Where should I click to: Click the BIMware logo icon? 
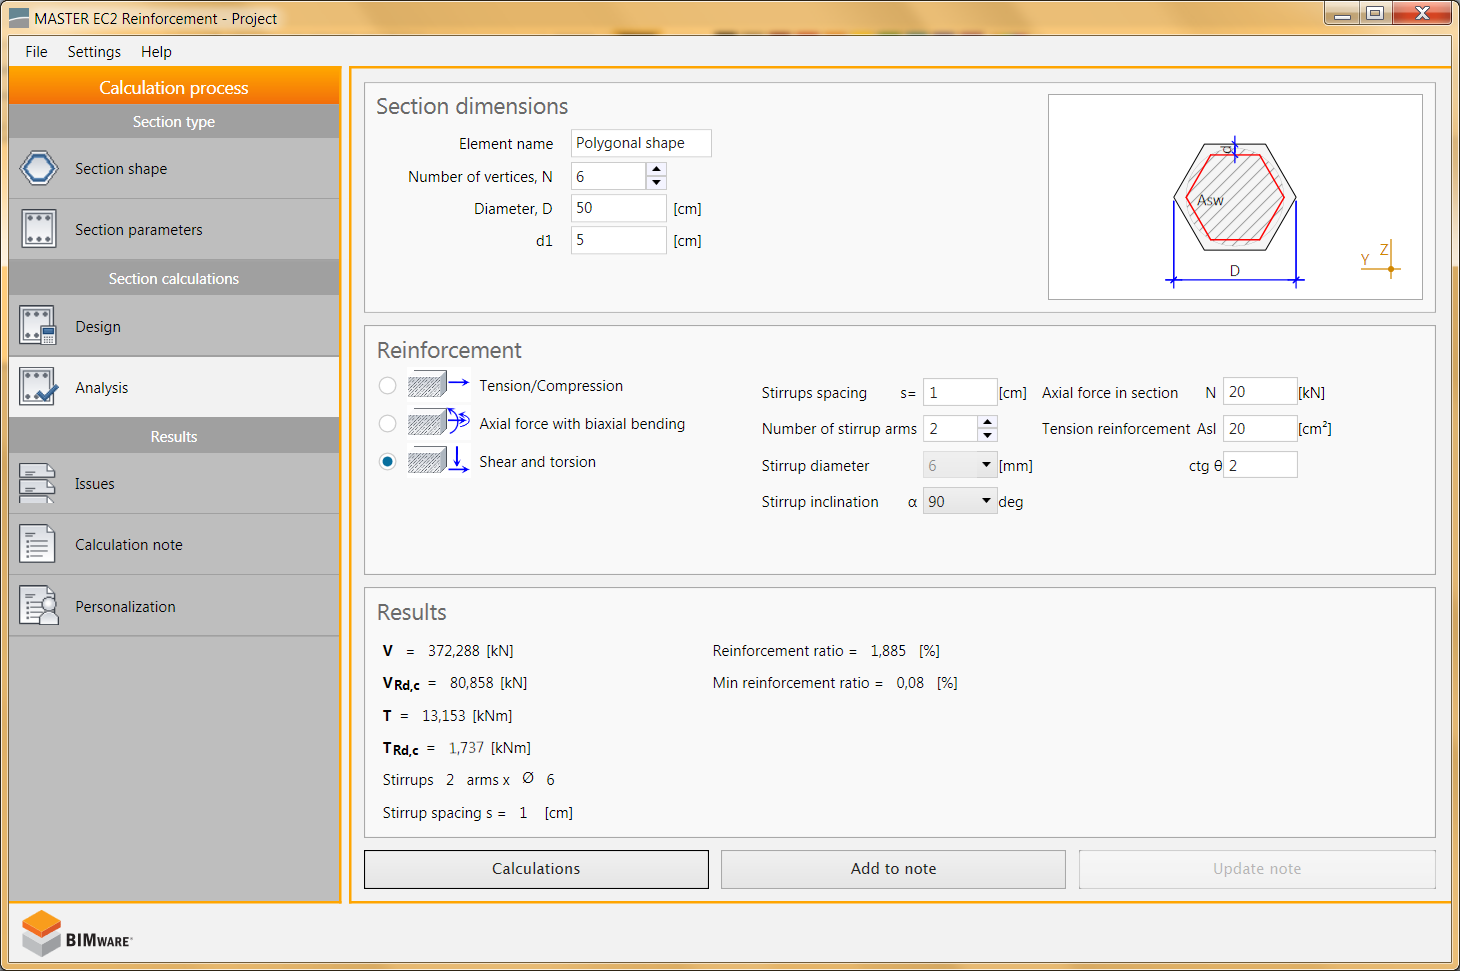pos(43,932)
